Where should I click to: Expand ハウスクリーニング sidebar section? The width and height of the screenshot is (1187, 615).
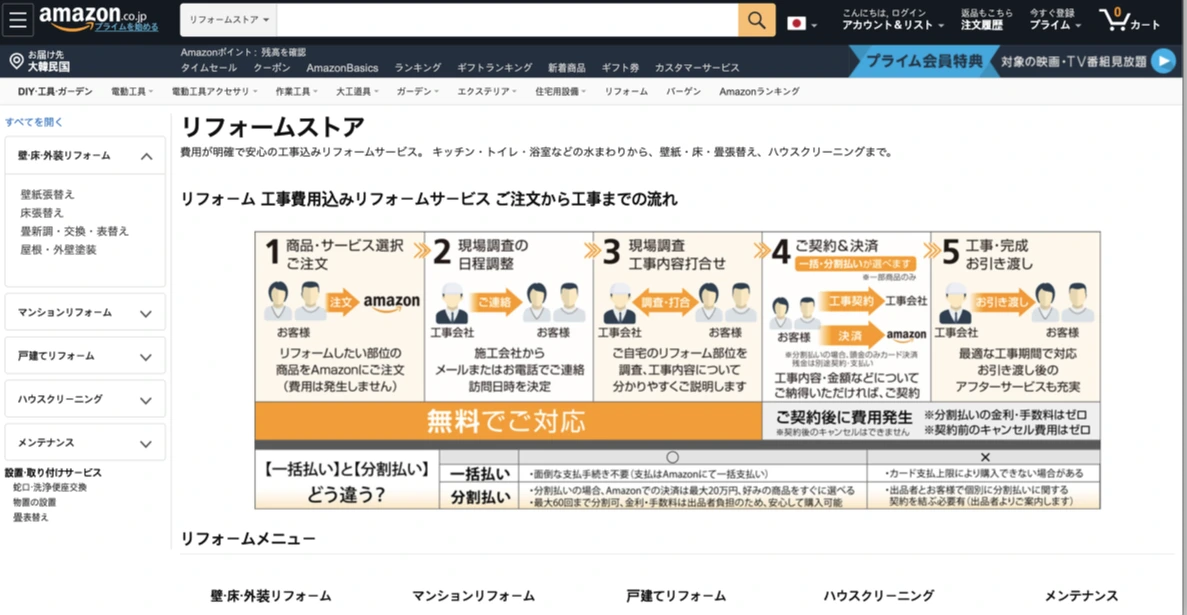[x=85, y=399]
